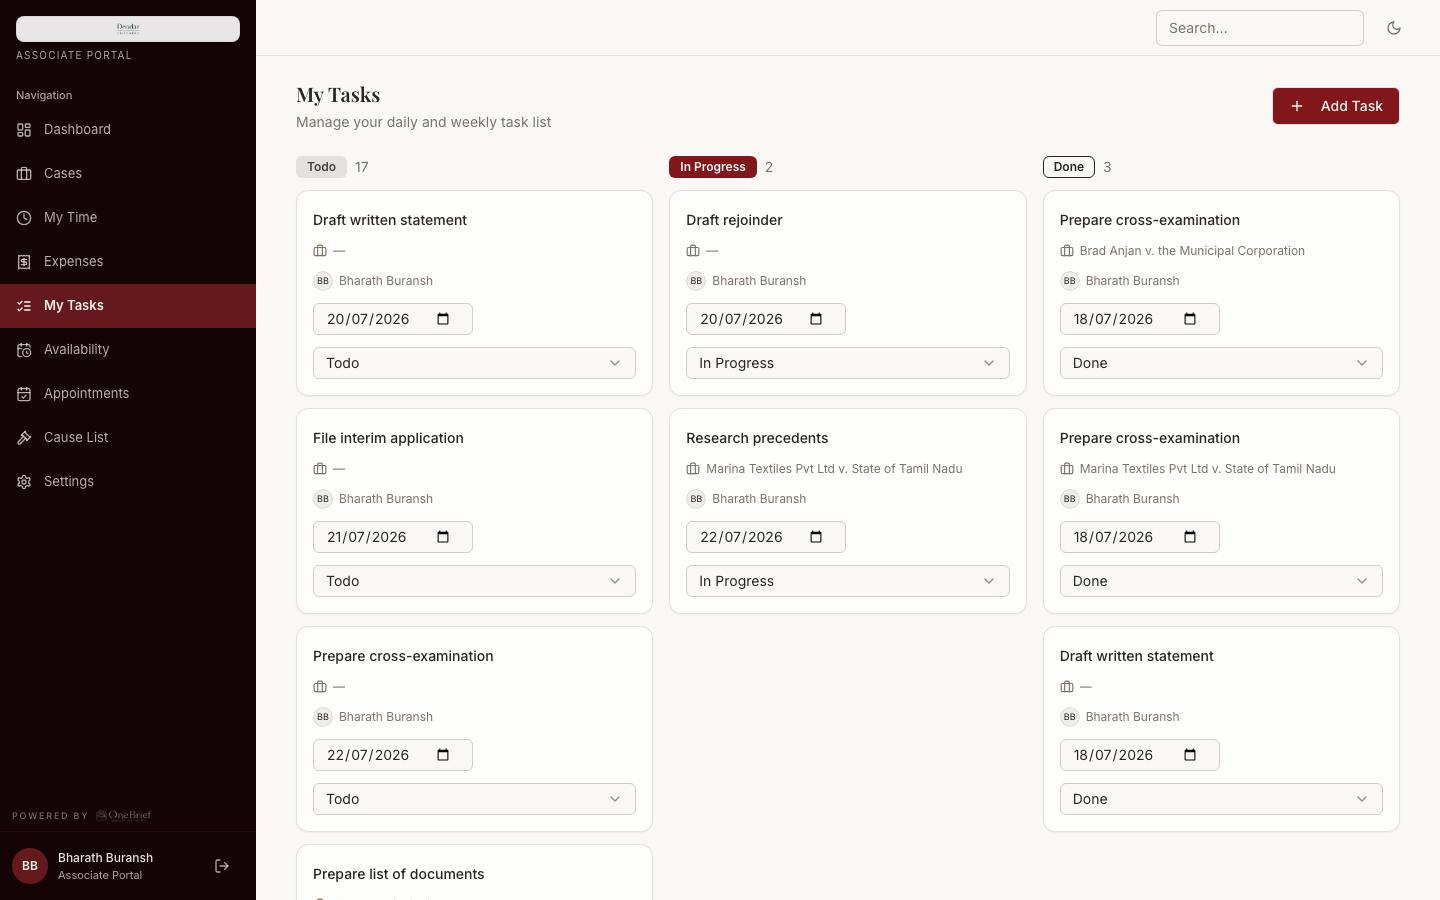
Task: Open status dropdown on Done Draft written statement
Action: coord(1221,799)
